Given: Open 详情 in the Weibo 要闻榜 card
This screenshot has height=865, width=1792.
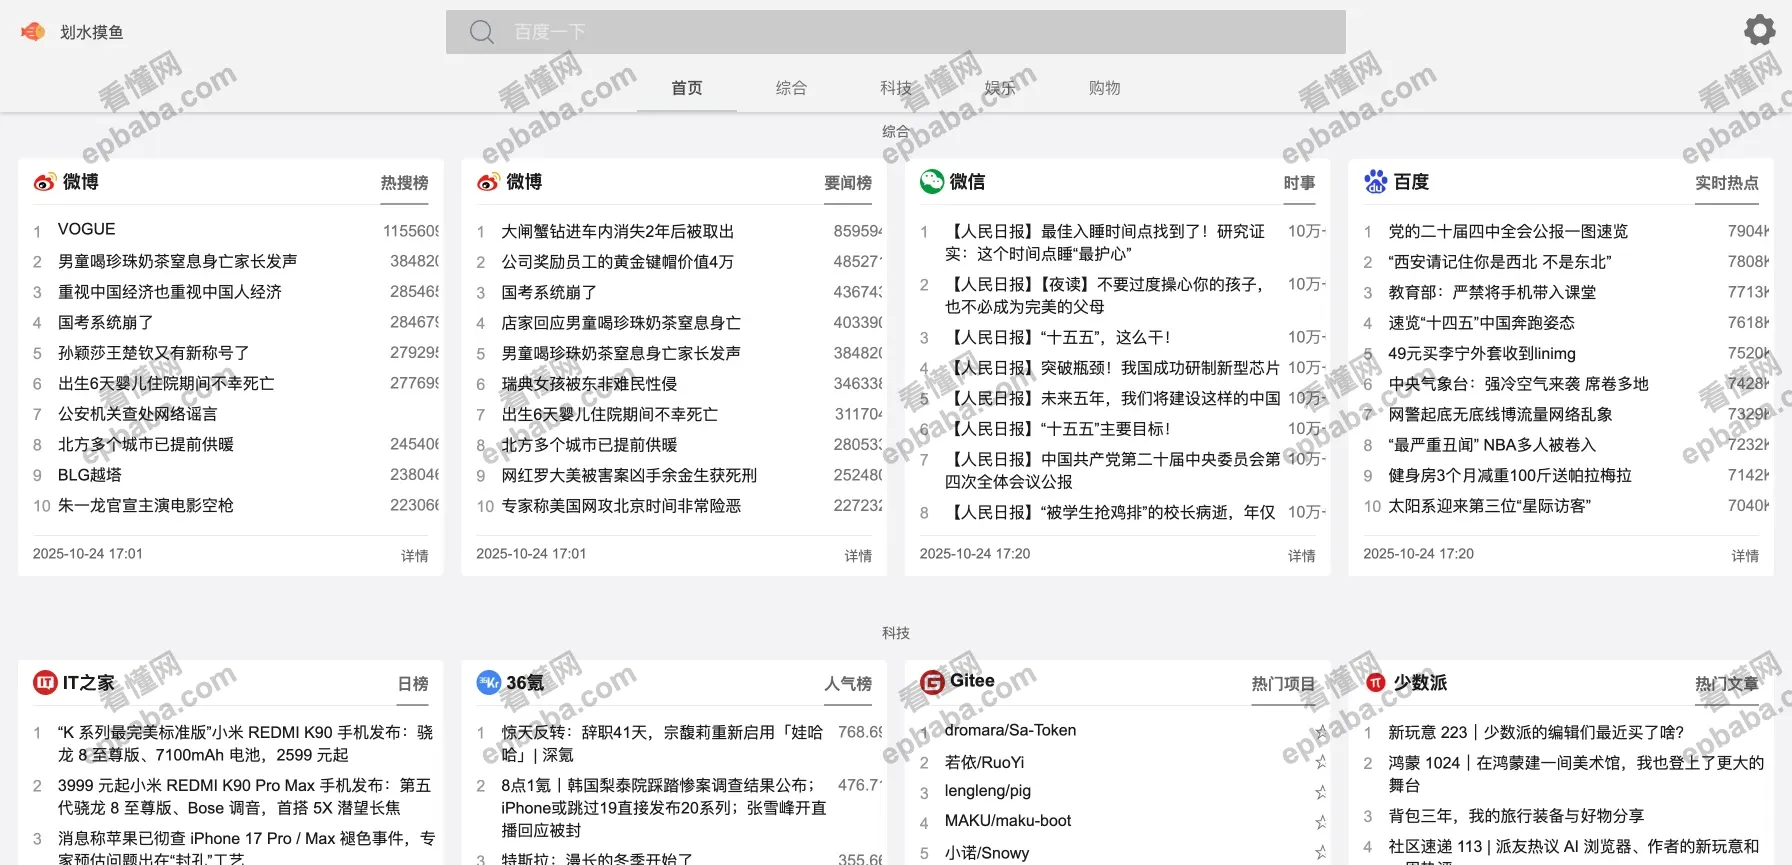Looking at the screenshot, I should tap(858, 556).
